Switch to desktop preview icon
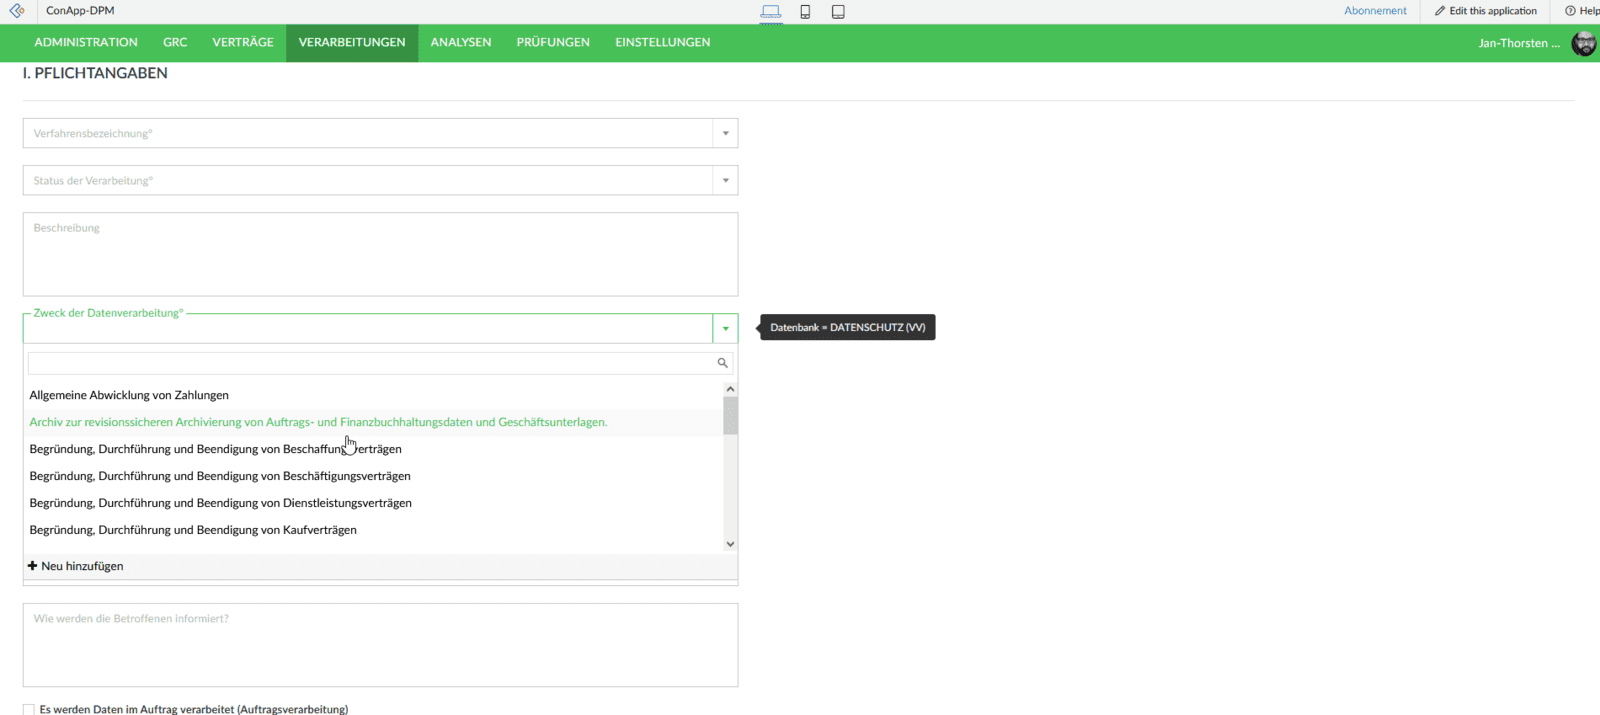 [770, 12]
